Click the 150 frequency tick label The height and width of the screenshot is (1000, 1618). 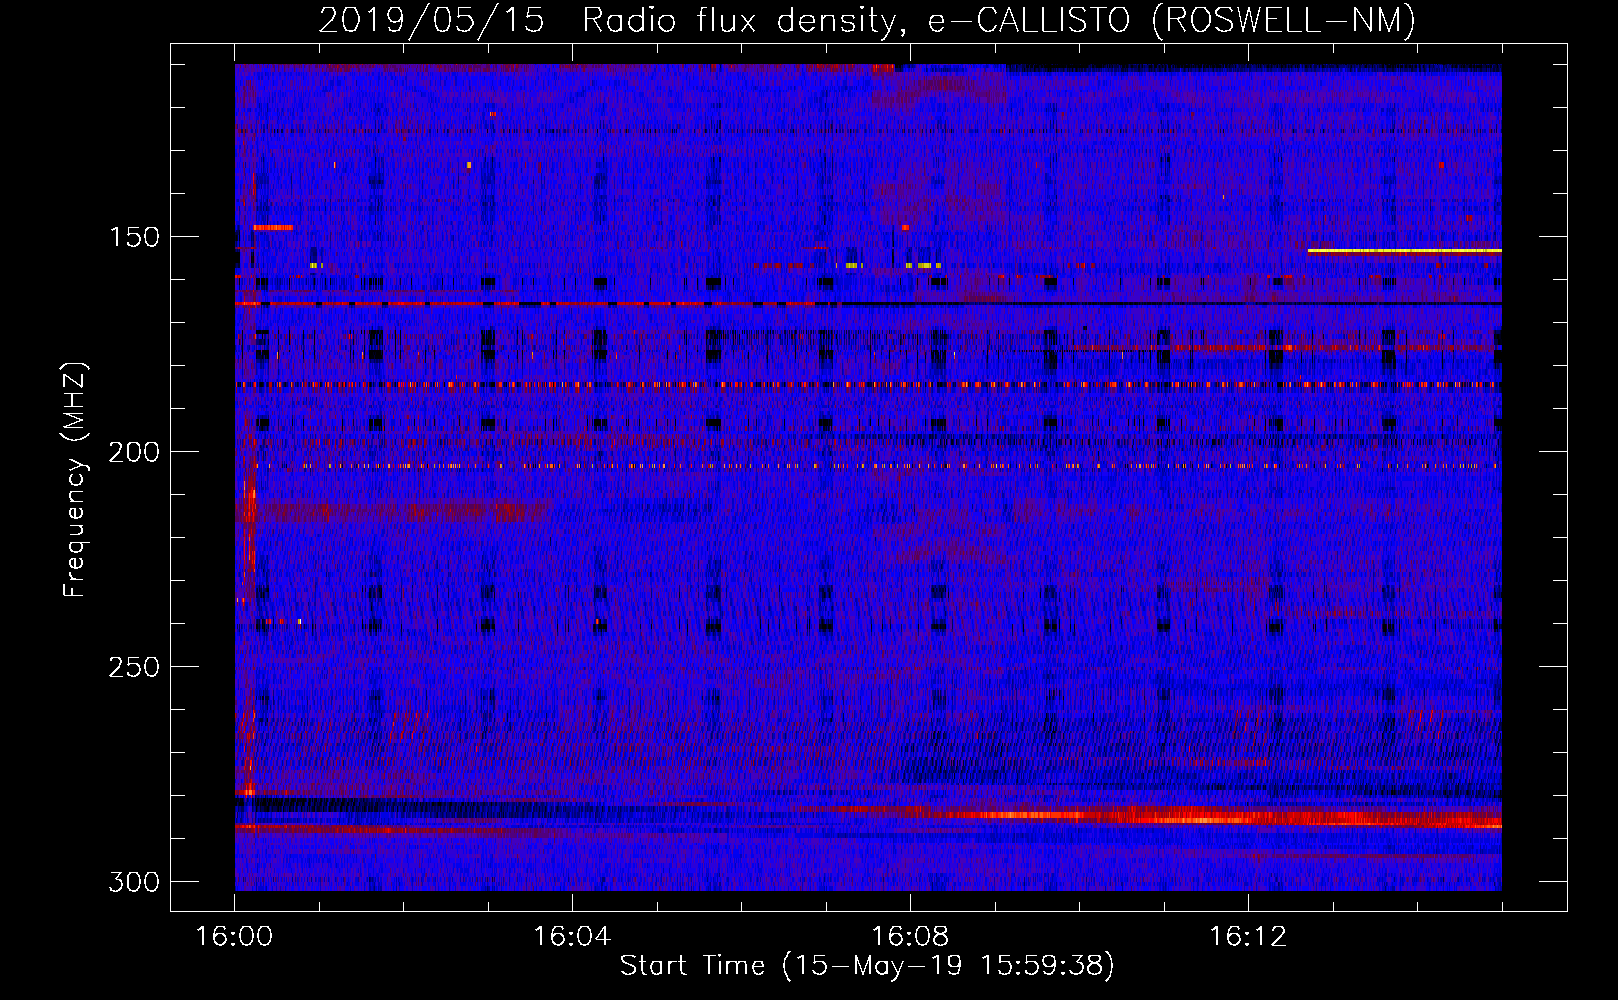pyautogui.click(x=134, y=237)
